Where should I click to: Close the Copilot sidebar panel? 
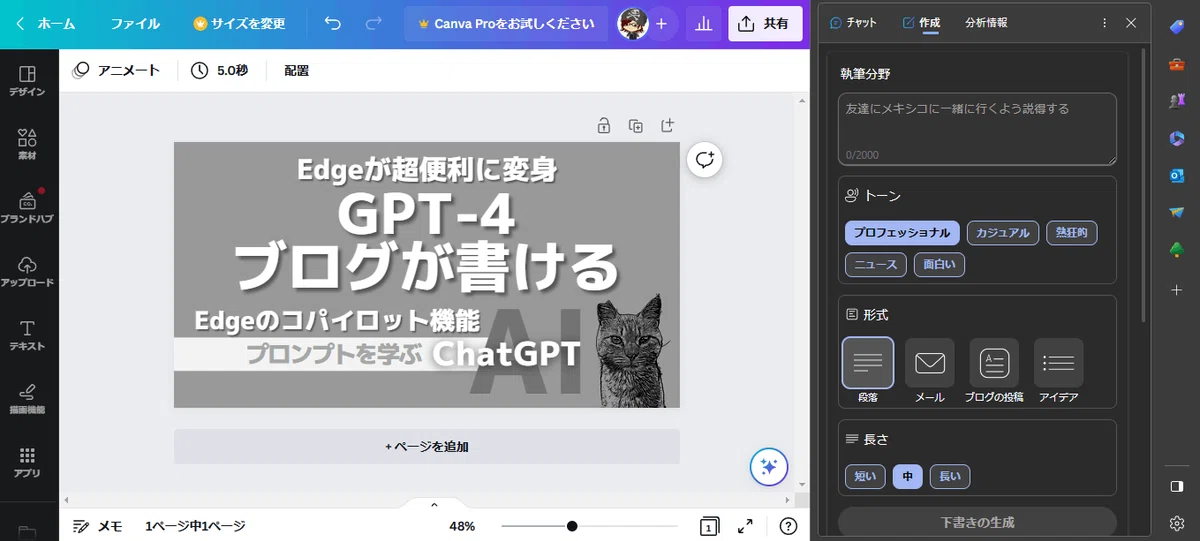(1131, 22)
